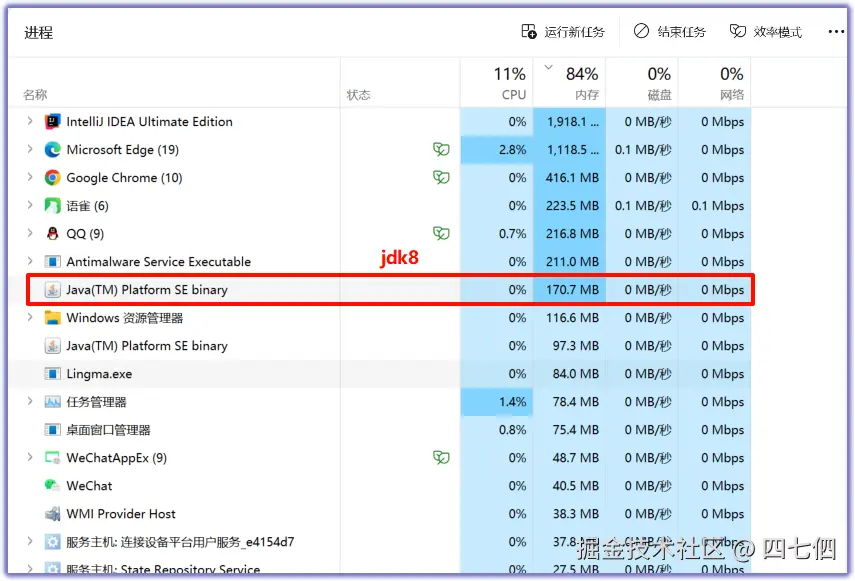
Task: Select the WMI Provider Host process name
Action: pyautogui.click(x=121, y=513)
